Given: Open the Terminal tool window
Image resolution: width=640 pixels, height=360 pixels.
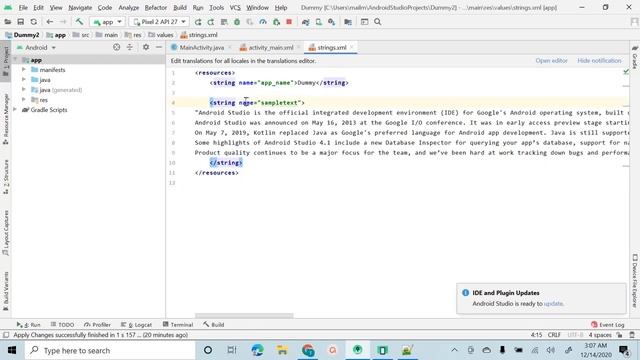Looking at the screenshot, I should [x=178, y=325].
